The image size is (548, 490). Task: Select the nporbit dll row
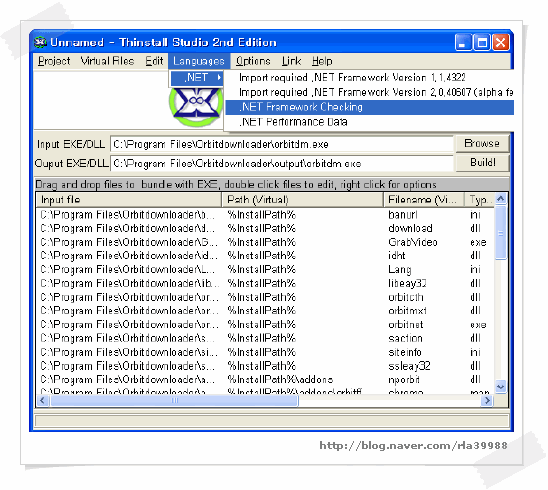(x=265, y=380)
